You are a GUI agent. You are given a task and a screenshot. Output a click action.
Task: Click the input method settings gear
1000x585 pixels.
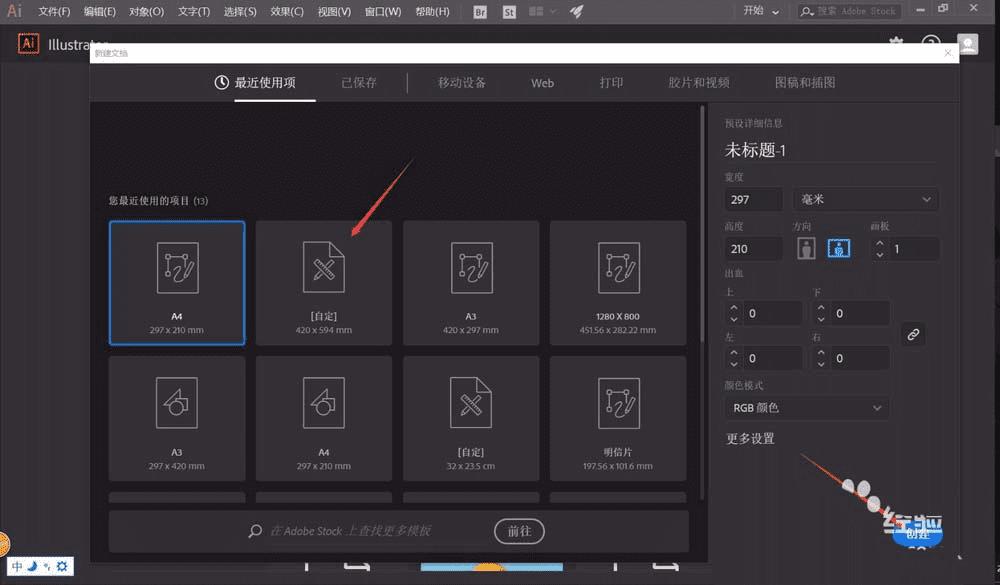[62, 566]
